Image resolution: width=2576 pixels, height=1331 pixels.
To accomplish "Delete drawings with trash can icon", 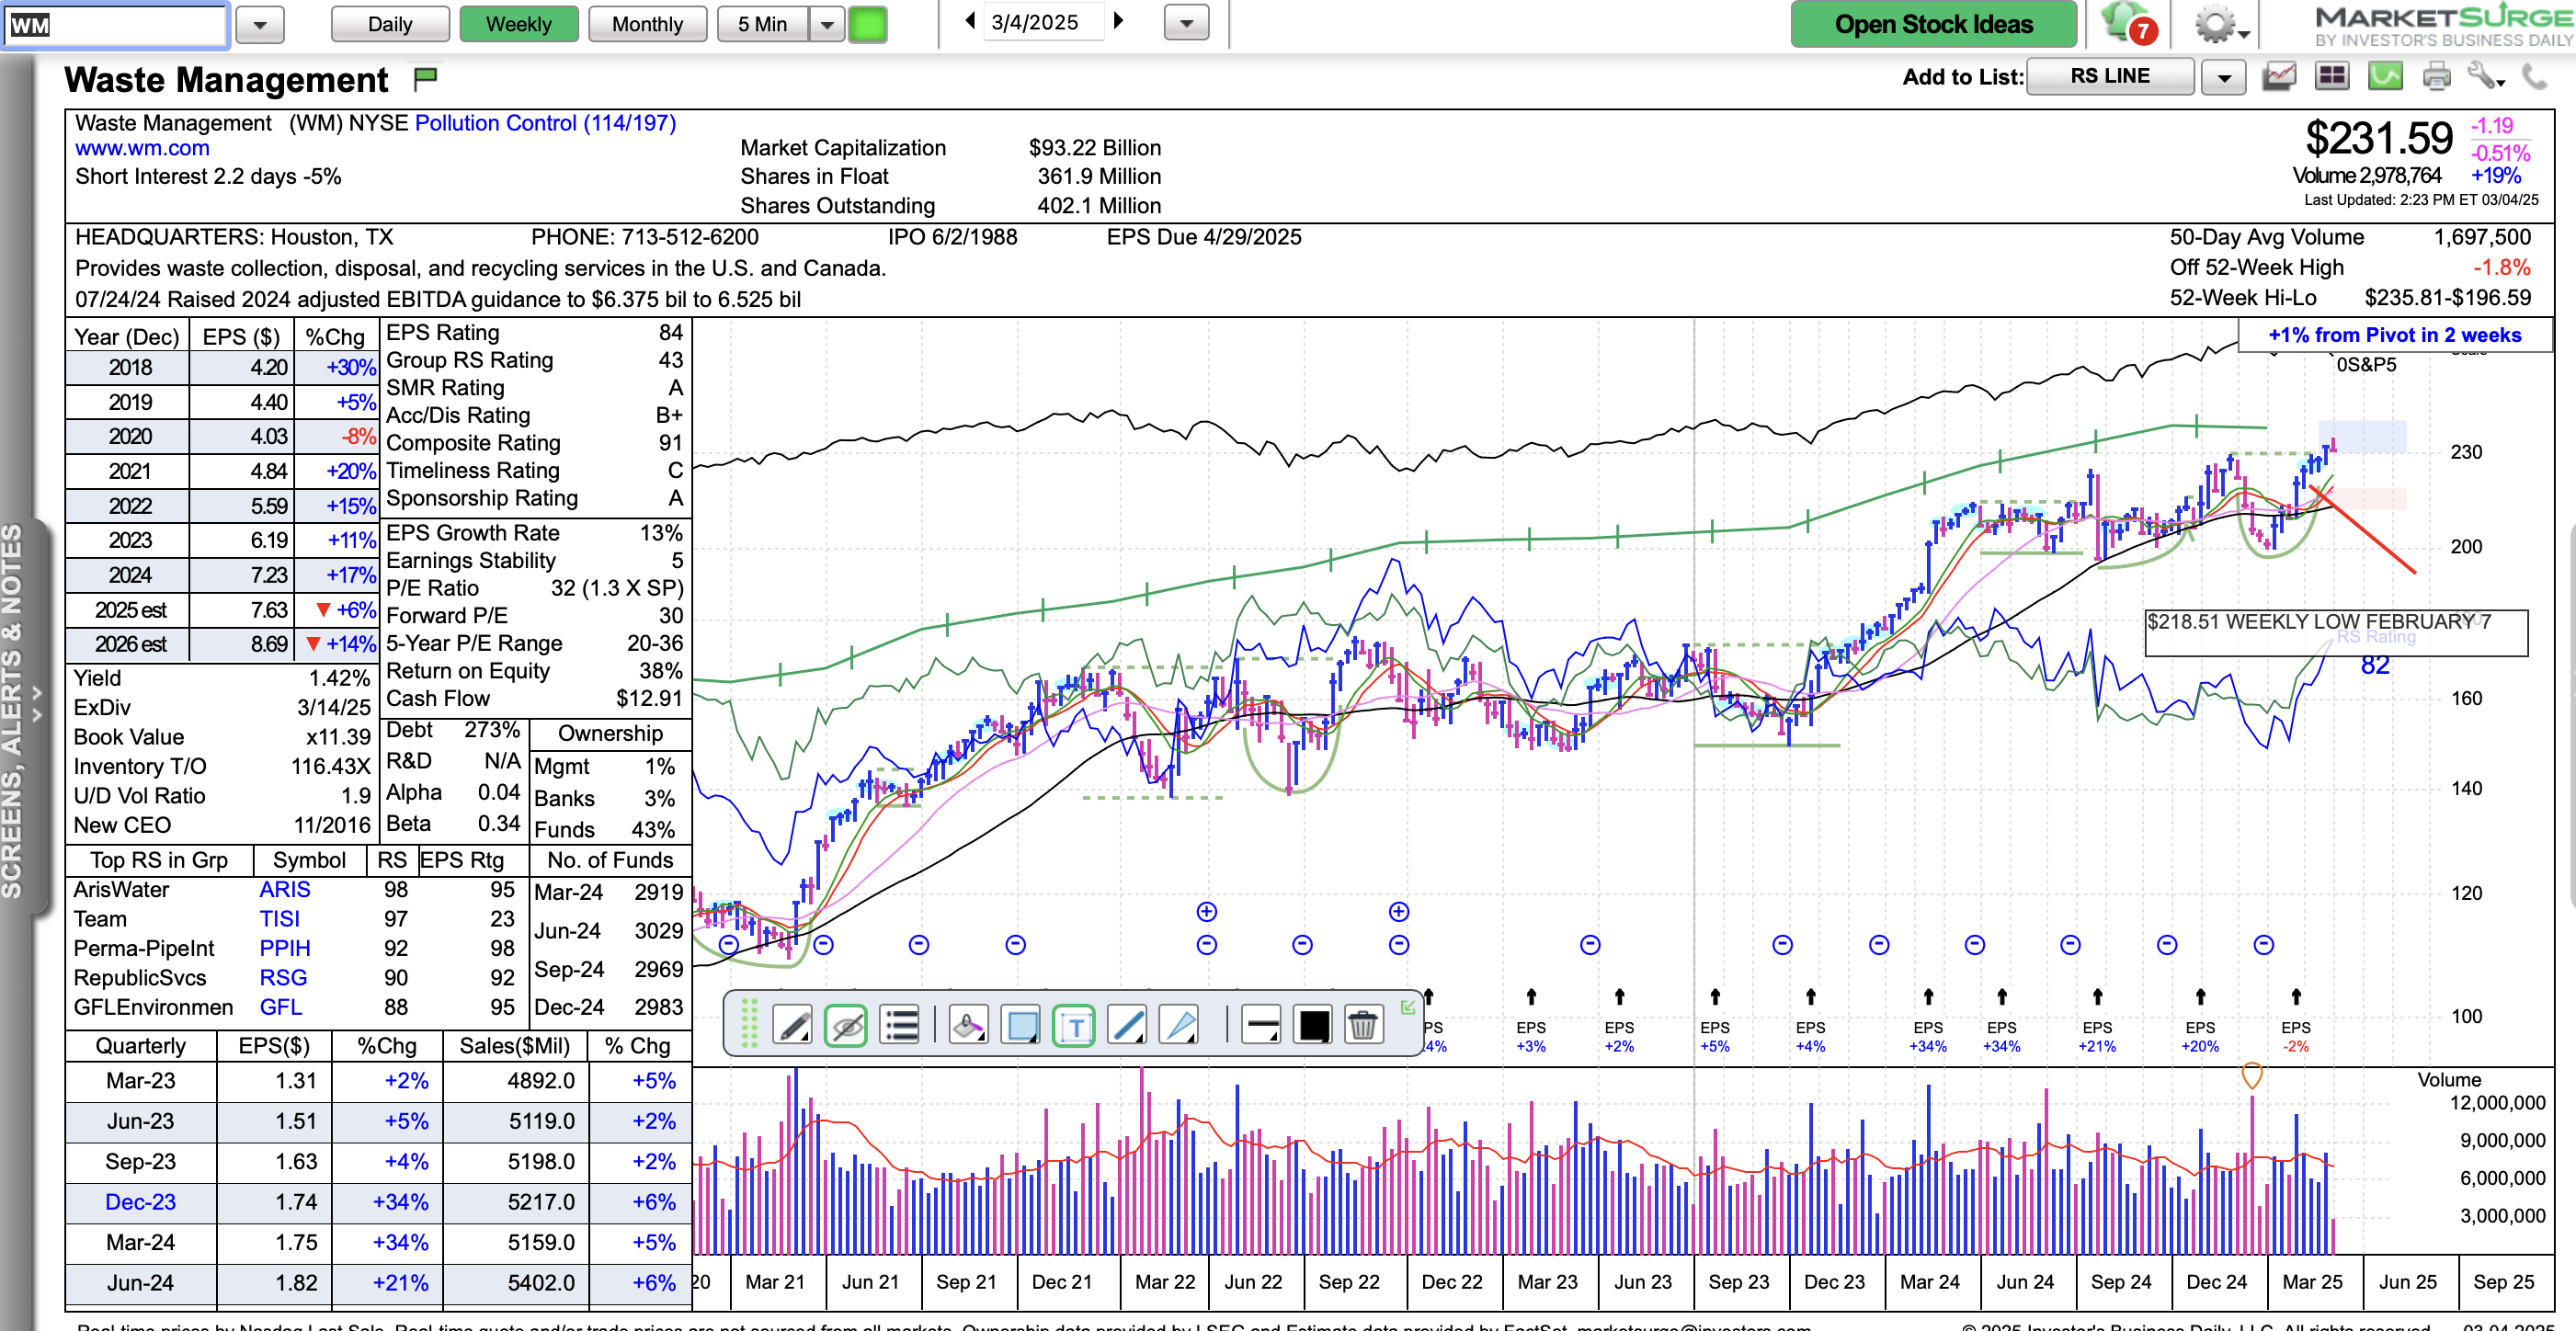I will tap(1363, 1025).
